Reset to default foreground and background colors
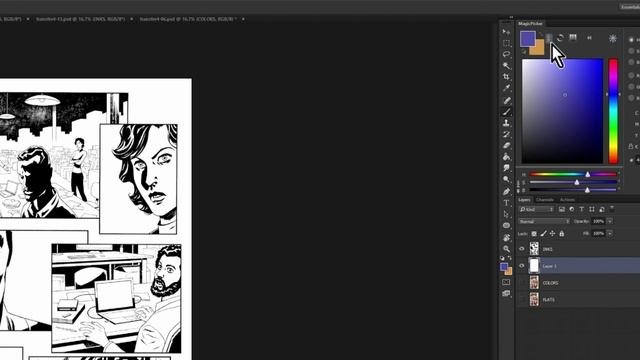Image resolution: width=640 pixels, height=360 pixels. [502, 258]
